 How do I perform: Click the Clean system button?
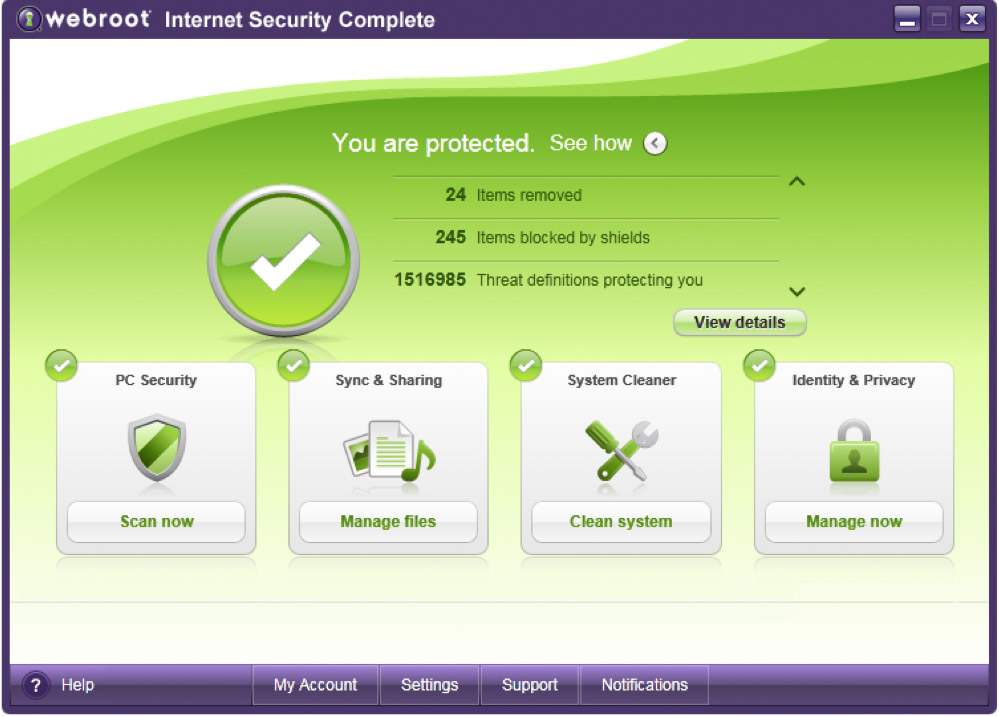click(621, 521)
